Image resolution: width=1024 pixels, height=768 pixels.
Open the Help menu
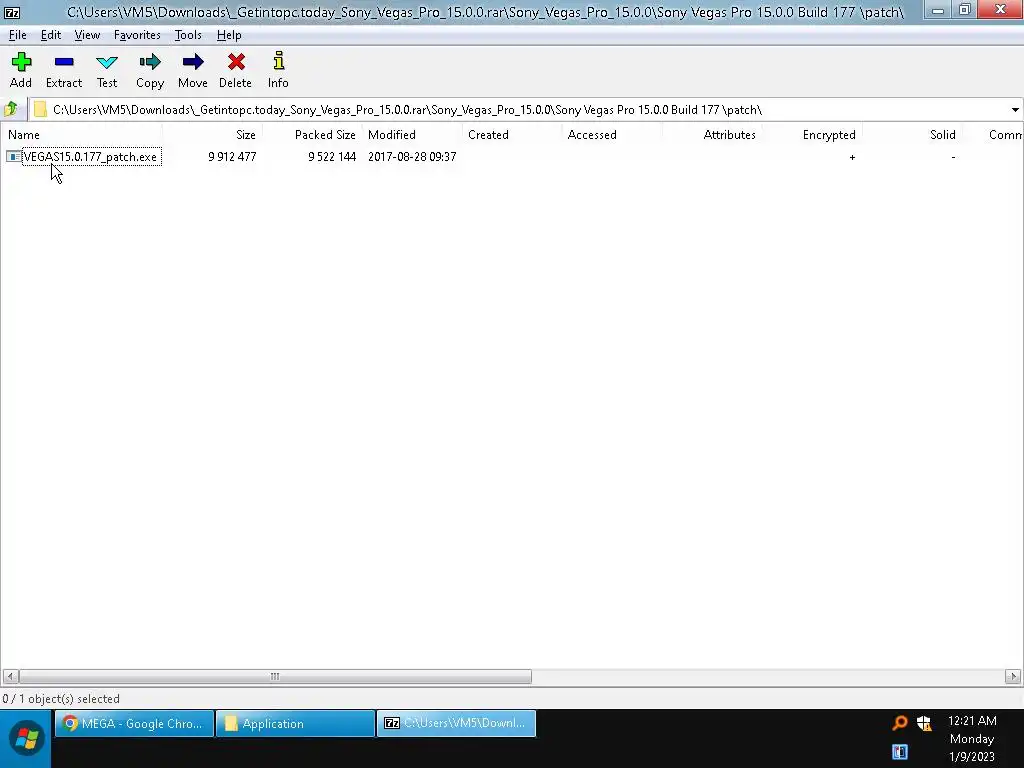pyautogui.click(x=229, y=35)
